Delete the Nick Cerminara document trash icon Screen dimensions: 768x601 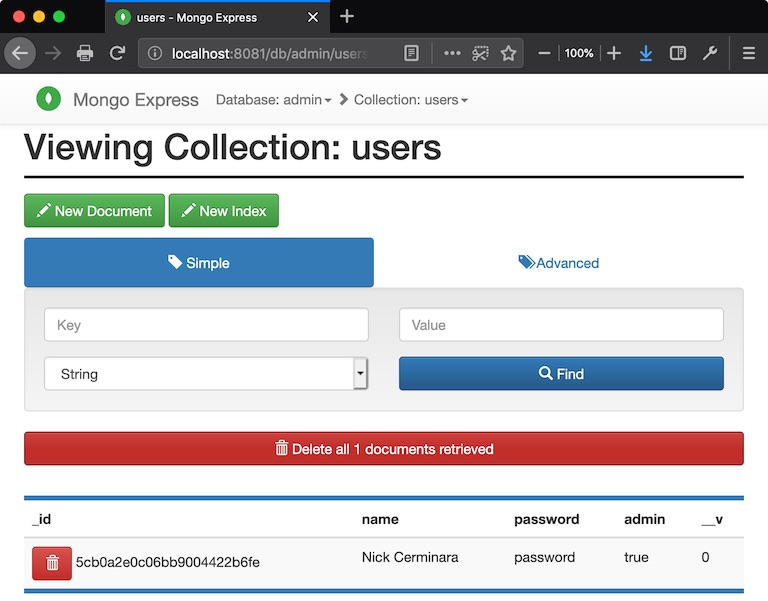pos(52,563)
